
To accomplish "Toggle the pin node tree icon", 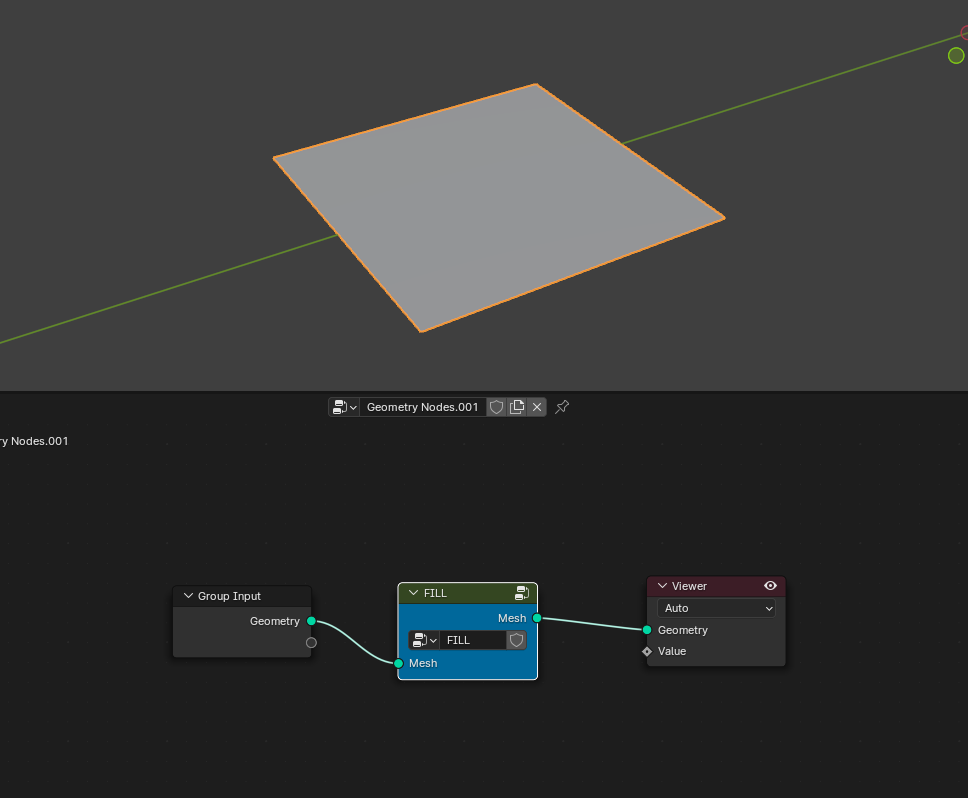I will (562, 407).
